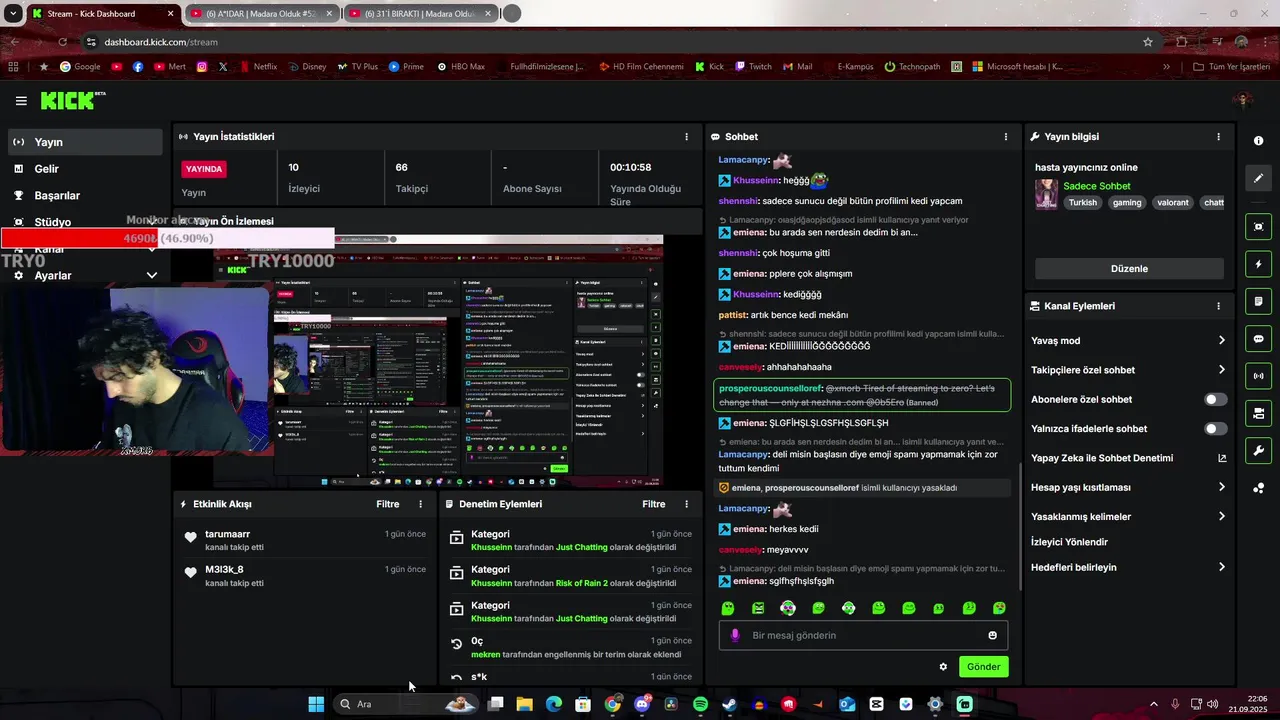Click the Bir mesaj gönderin input field
The image size is (1280, 720).
pos(863,635)
